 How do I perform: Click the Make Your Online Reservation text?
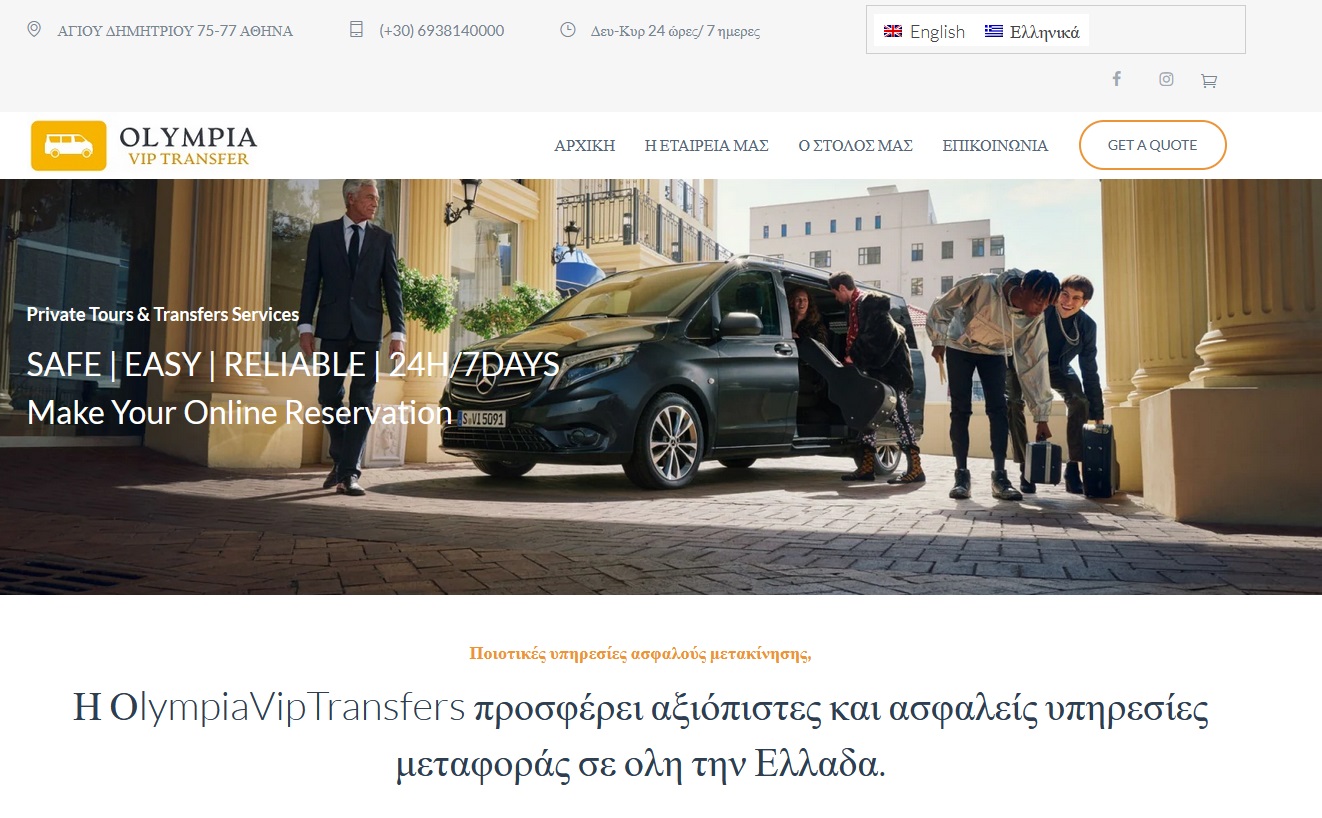pos(240,412)
